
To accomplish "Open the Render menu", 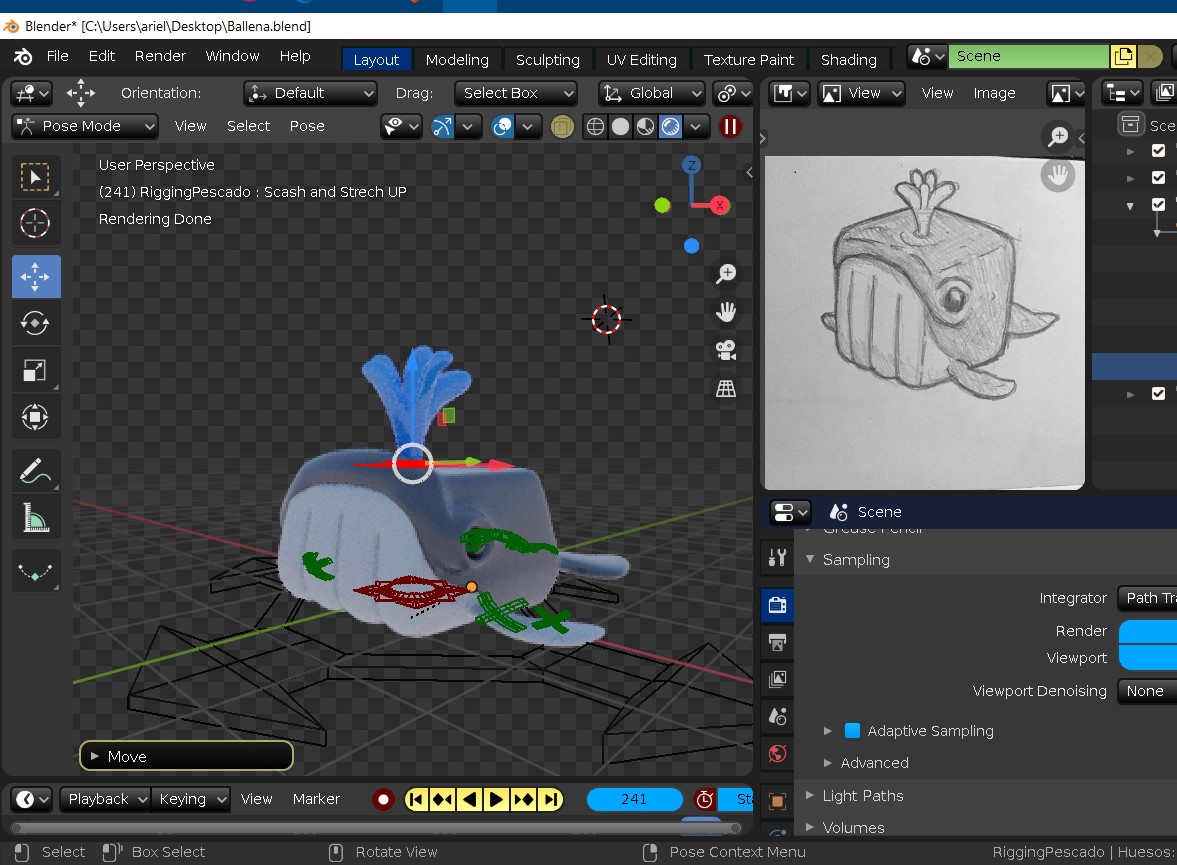I will click(160, 56).
